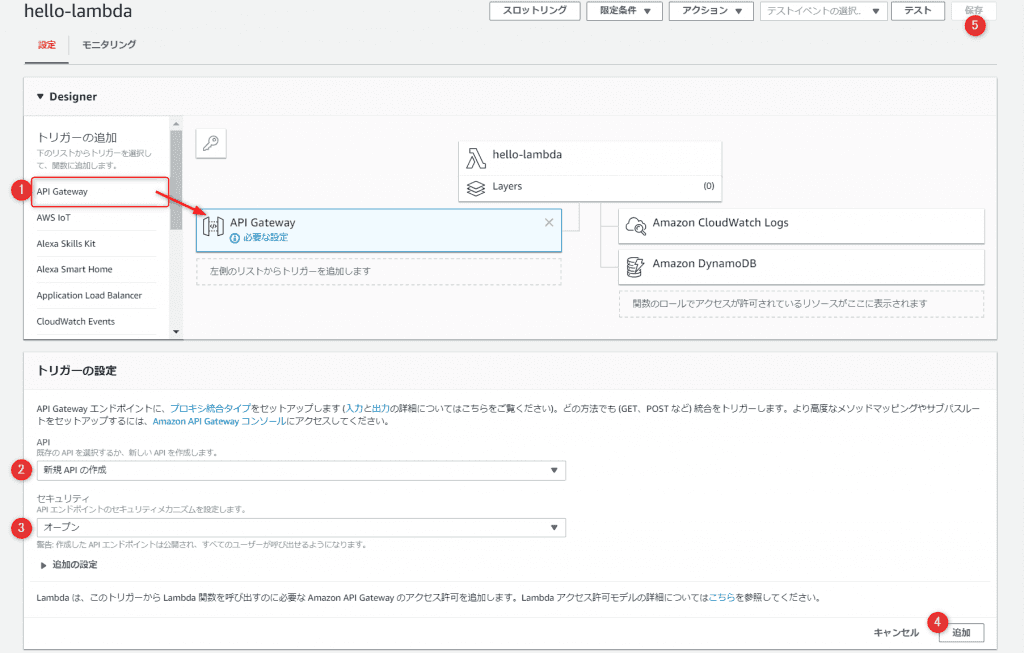Open the オープン security dropdown

(x=300, y=527)
